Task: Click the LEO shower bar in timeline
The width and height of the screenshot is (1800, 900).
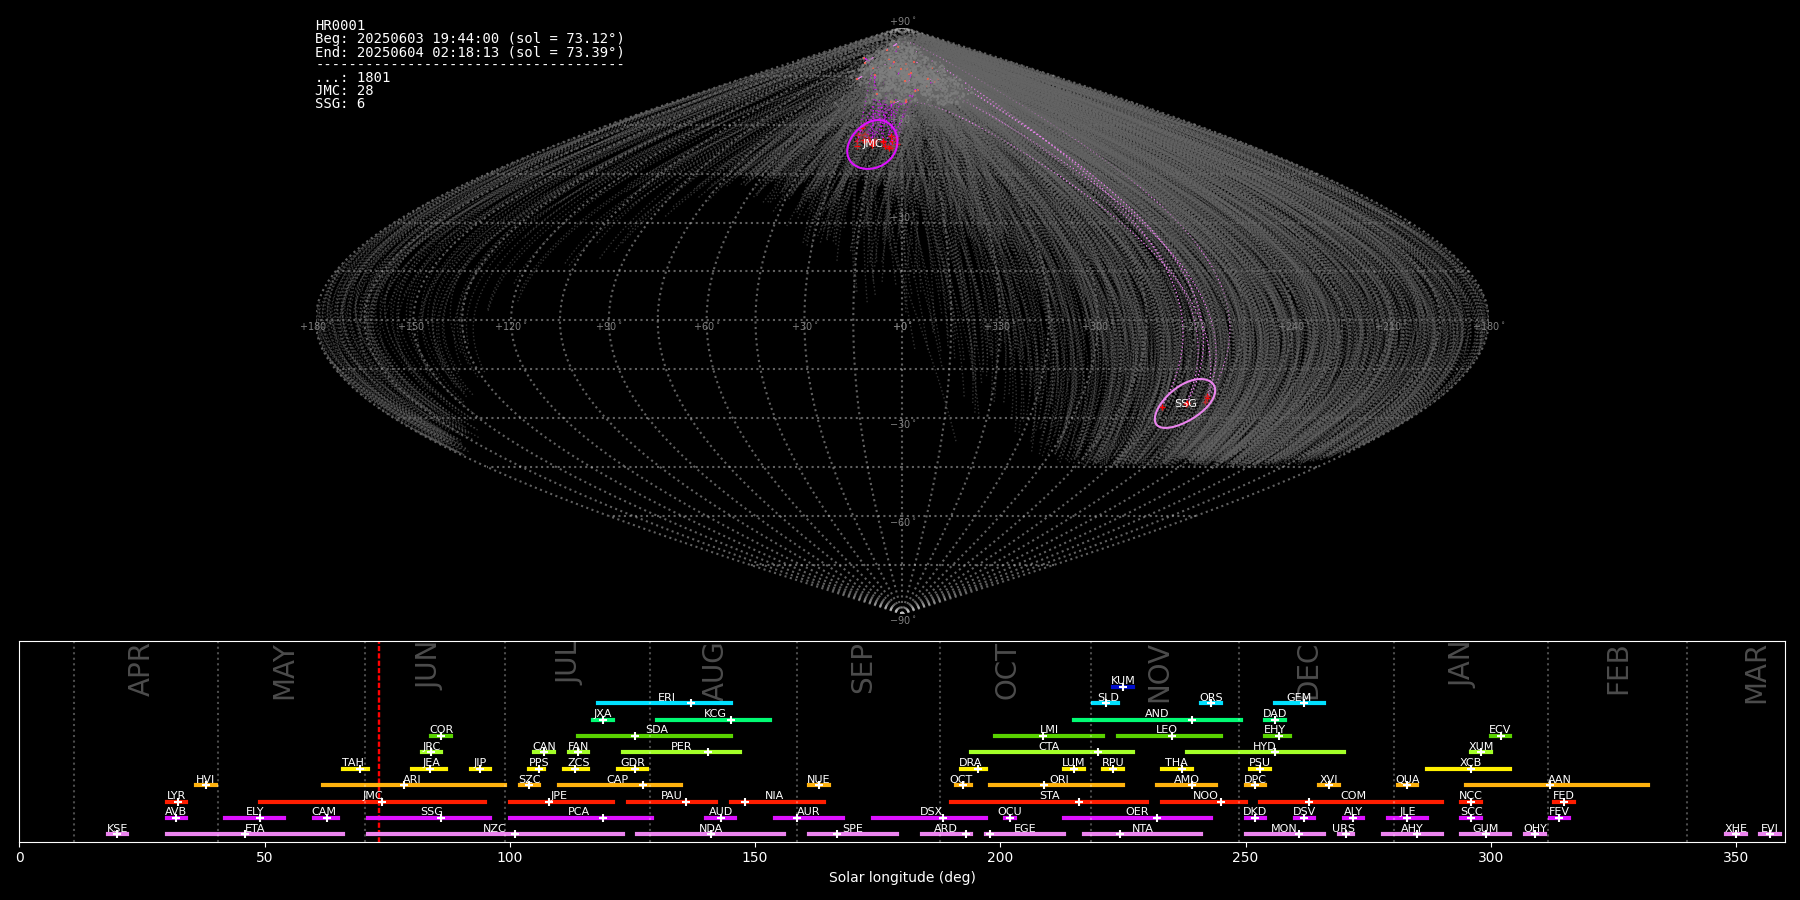Action: point(1169,736)
